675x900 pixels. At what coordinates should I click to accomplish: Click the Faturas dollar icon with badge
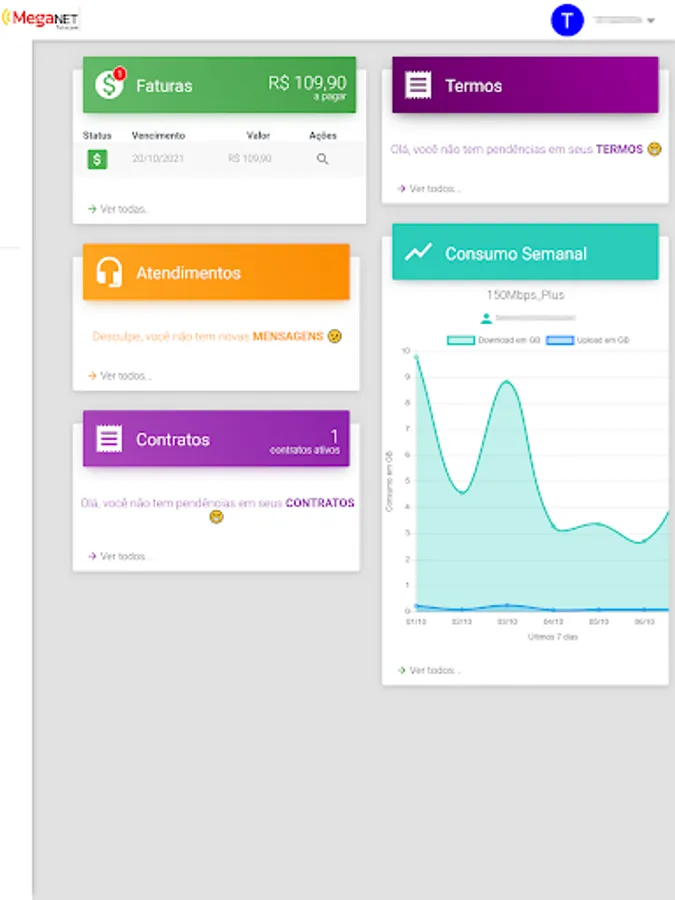[x=110, y=84]
